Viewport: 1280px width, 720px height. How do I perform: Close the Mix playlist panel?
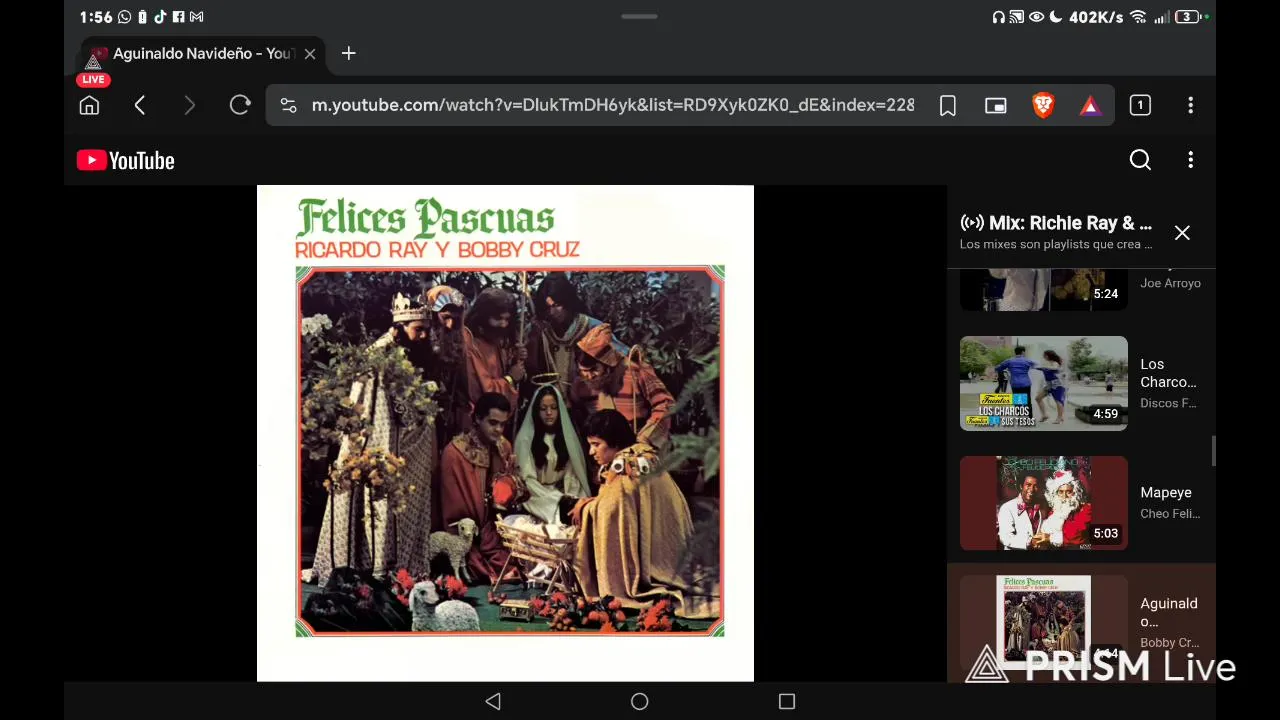pyautogui.click(x=1182, y=233)
